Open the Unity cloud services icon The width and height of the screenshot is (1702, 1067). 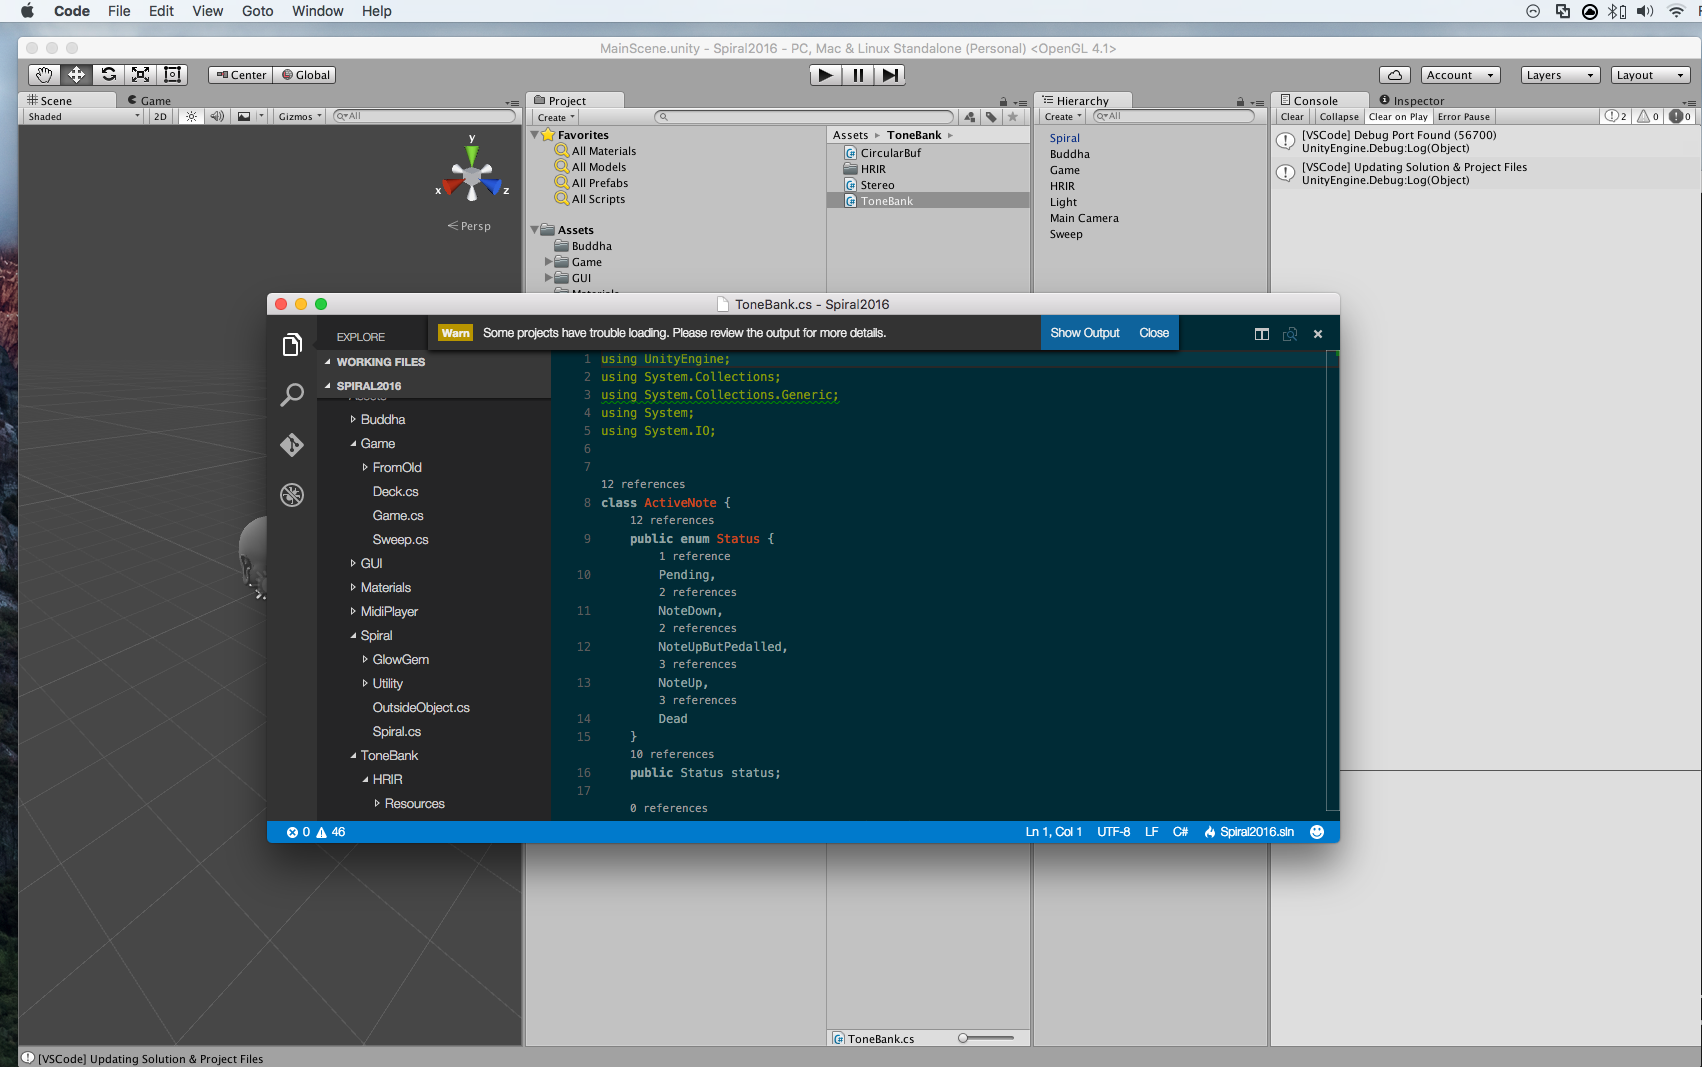(x=1394, y=75)
